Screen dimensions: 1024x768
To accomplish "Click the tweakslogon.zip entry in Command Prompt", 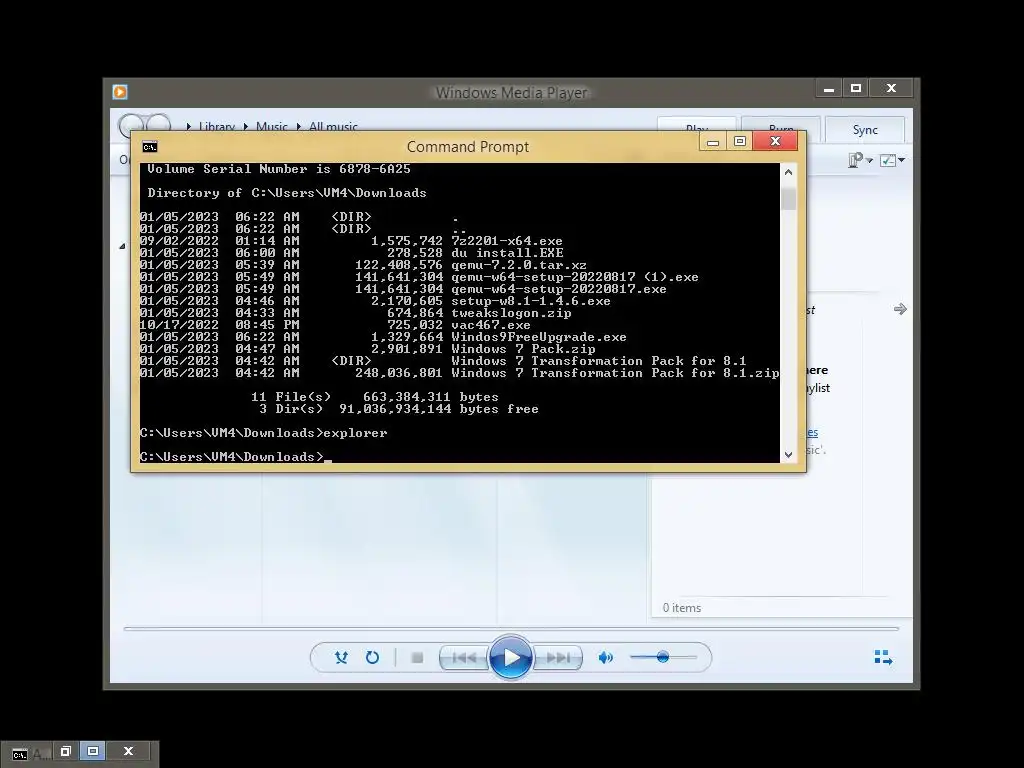I will click(x=511, y=313).
